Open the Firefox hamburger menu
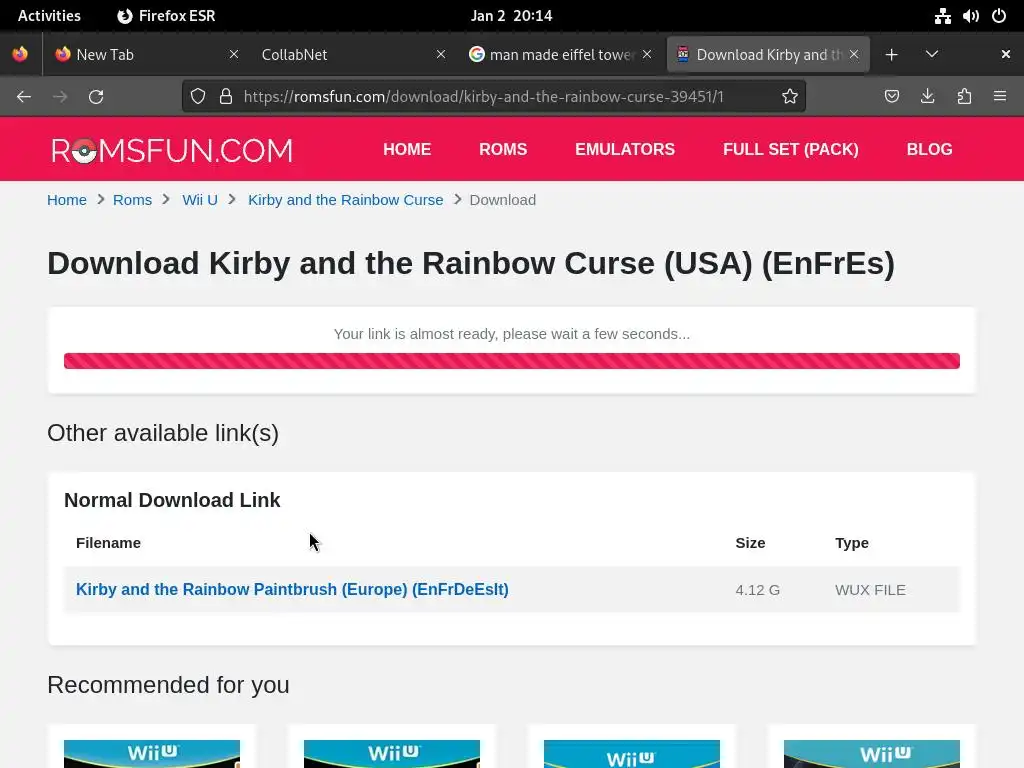 tap(1000, 97)
